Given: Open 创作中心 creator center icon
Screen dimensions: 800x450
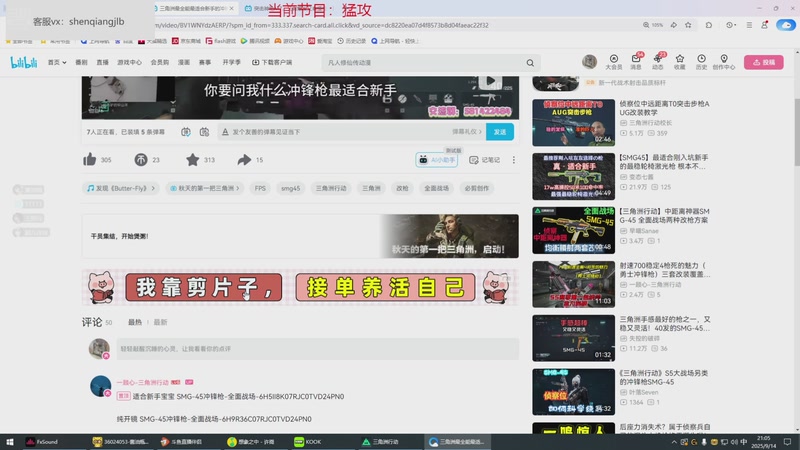Looking at the screenshot, I should (x=724, y=62).
